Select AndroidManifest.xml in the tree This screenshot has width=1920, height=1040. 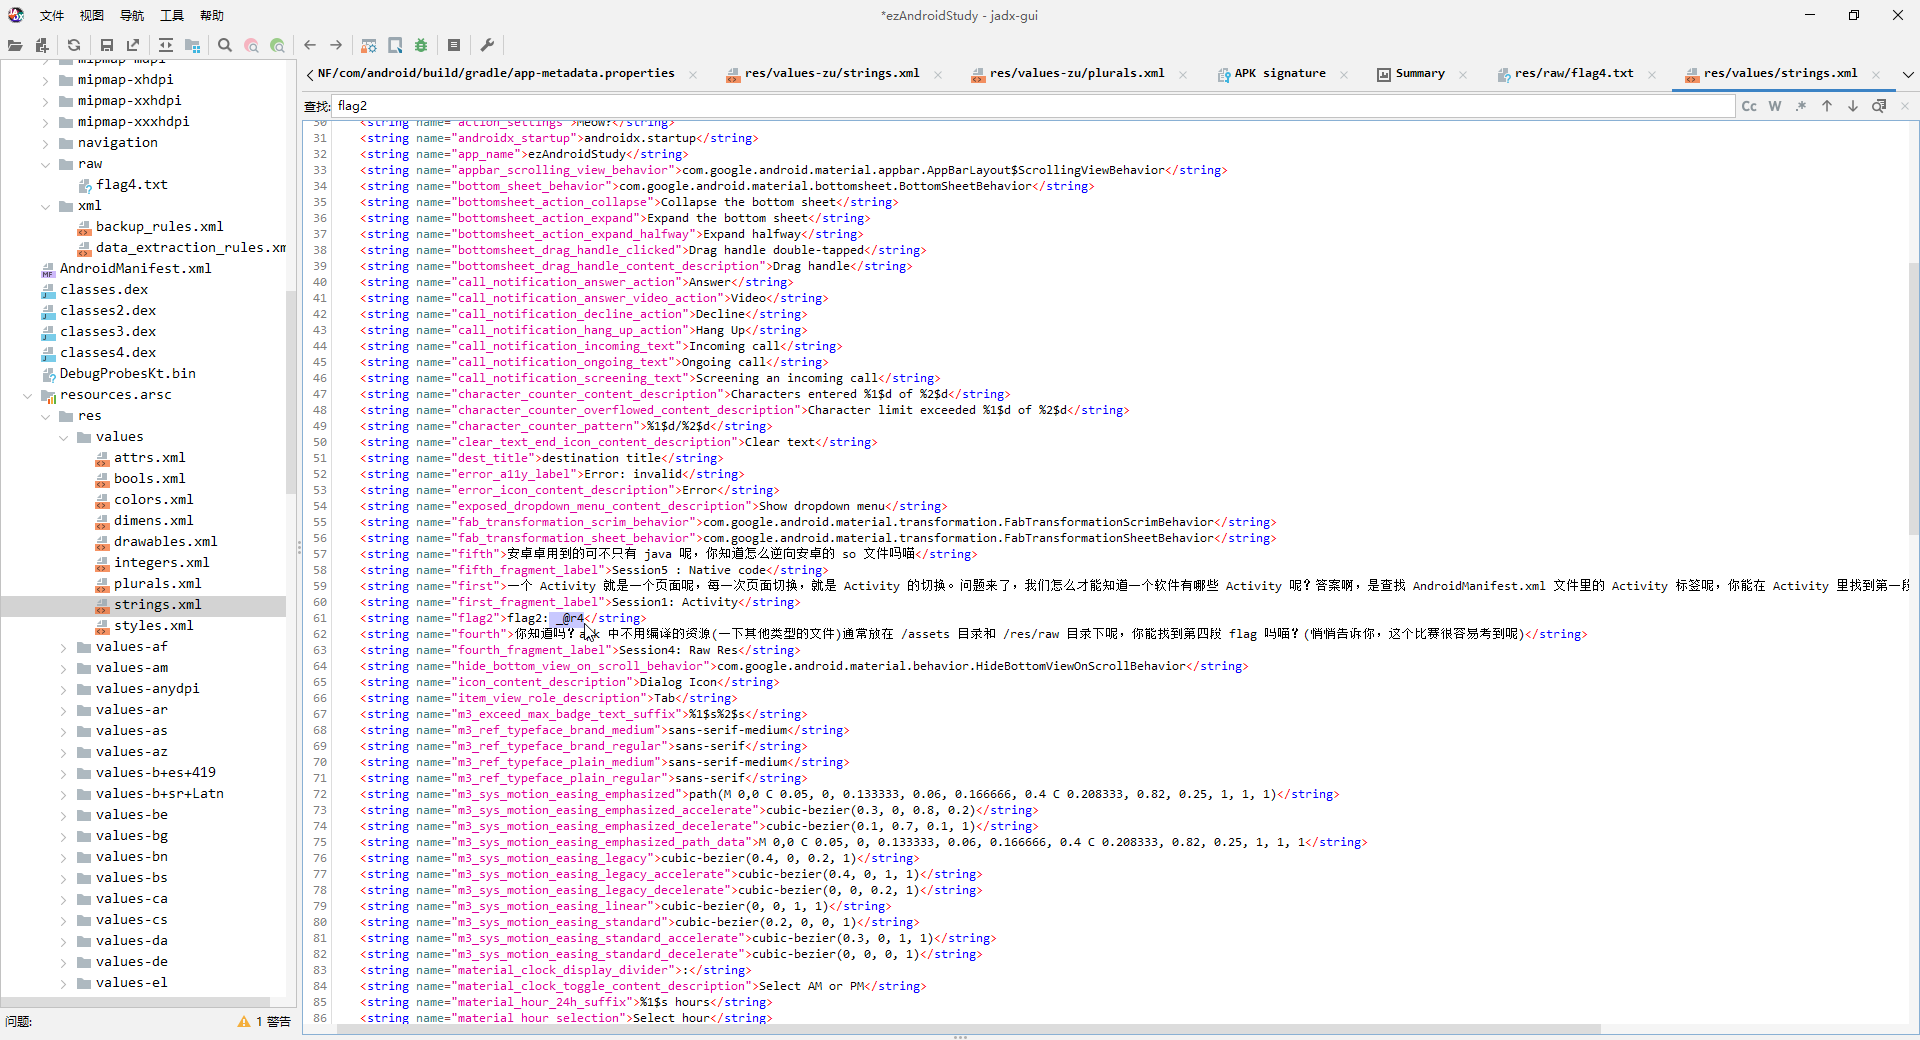pos(135,268)
